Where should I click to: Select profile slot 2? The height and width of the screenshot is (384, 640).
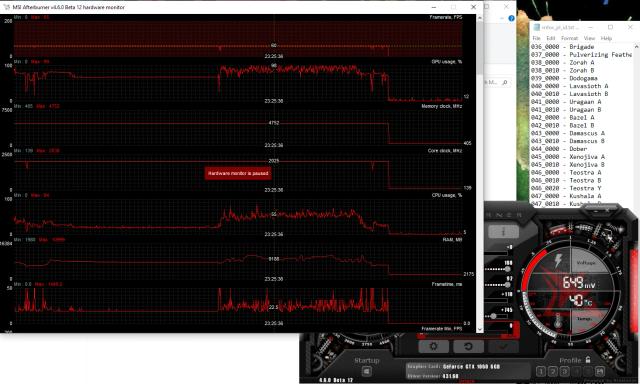(x=553, y=371)
